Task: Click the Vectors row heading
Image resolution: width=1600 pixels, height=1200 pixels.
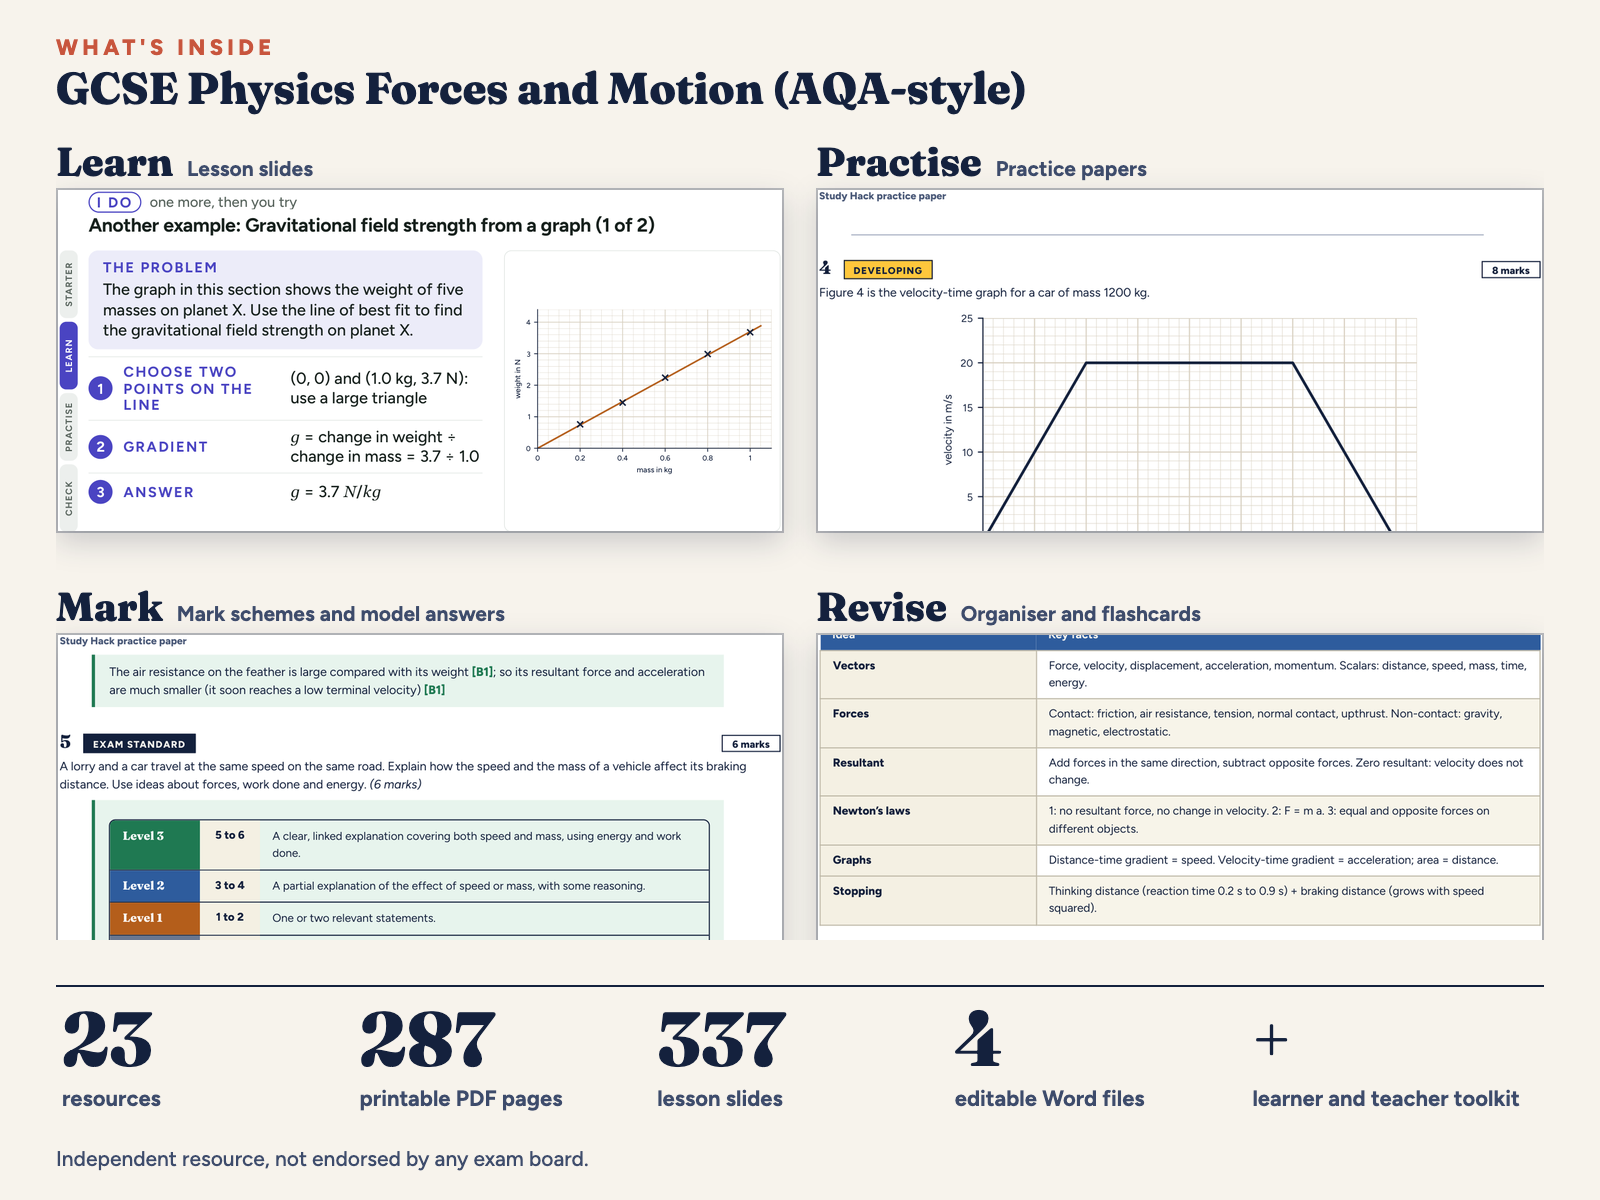Action: click(x=853, y=666)
